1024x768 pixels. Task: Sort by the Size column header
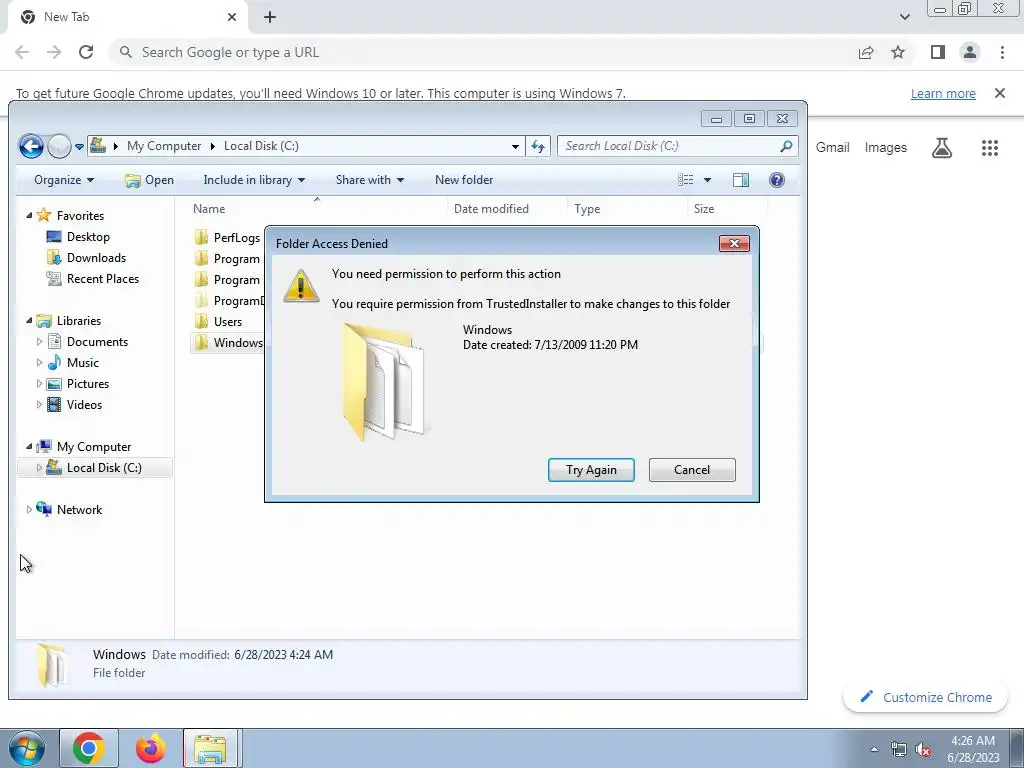tap(704, 209)
